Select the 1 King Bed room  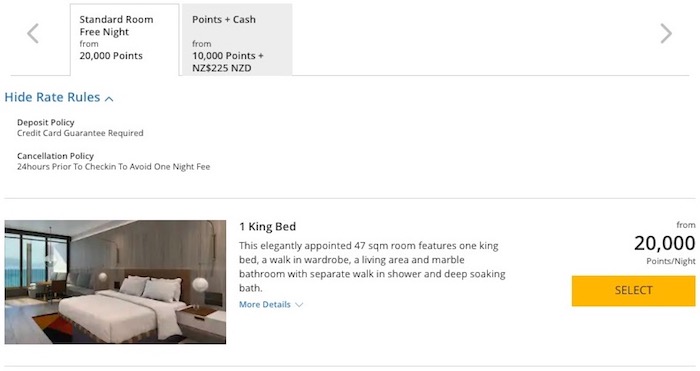(x=633, y=291)
